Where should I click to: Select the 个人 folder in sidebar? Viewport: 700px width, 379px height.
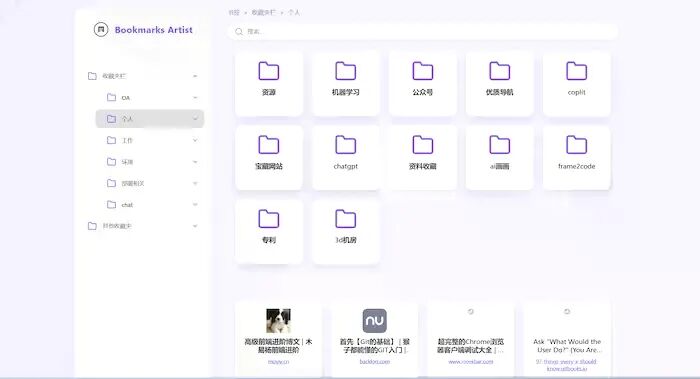pyautogui.click(x=150, y=119)
